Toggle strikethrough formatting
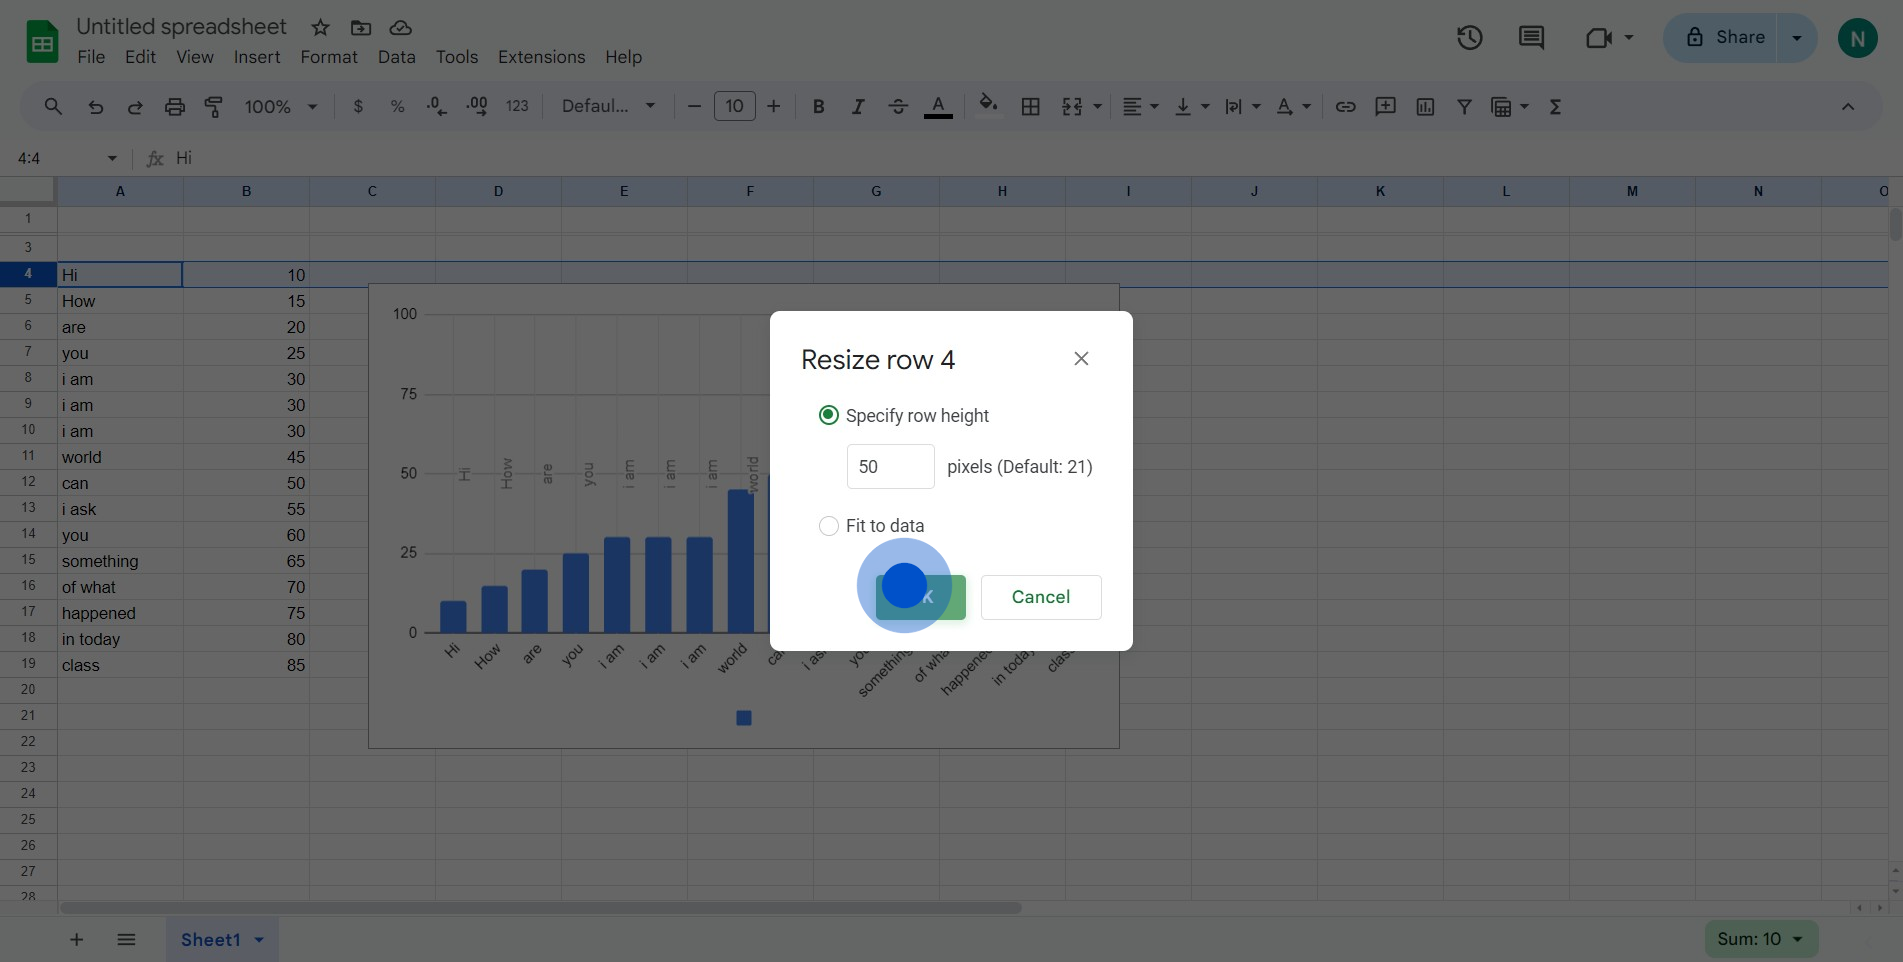The height and width of the screenshot is (962, 1903). point(898,107)
